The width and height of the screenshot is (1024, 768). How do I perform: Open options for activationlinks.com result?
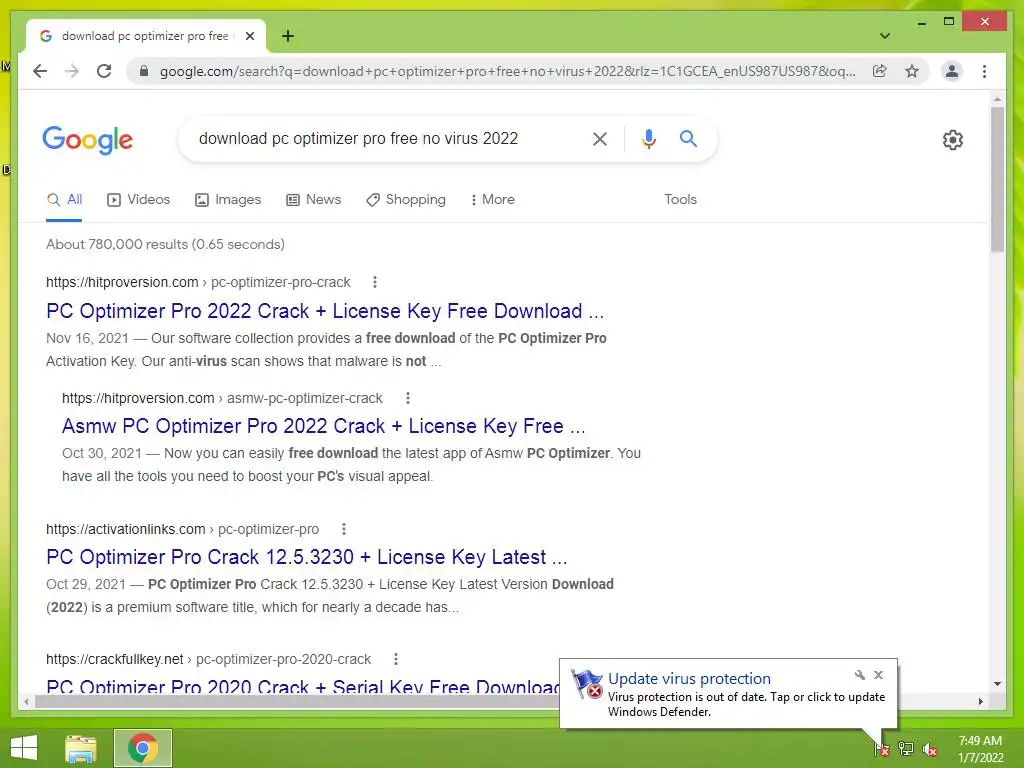click(344, 529)
